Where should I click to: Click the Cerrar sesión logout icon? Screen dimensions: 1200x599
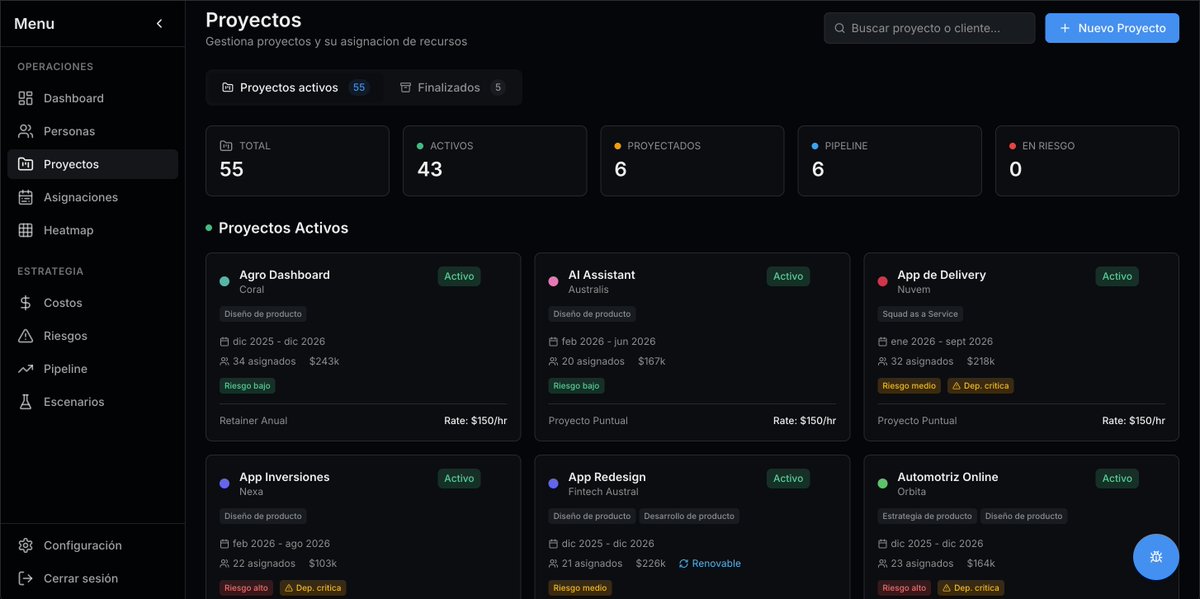tap(26, 579)
